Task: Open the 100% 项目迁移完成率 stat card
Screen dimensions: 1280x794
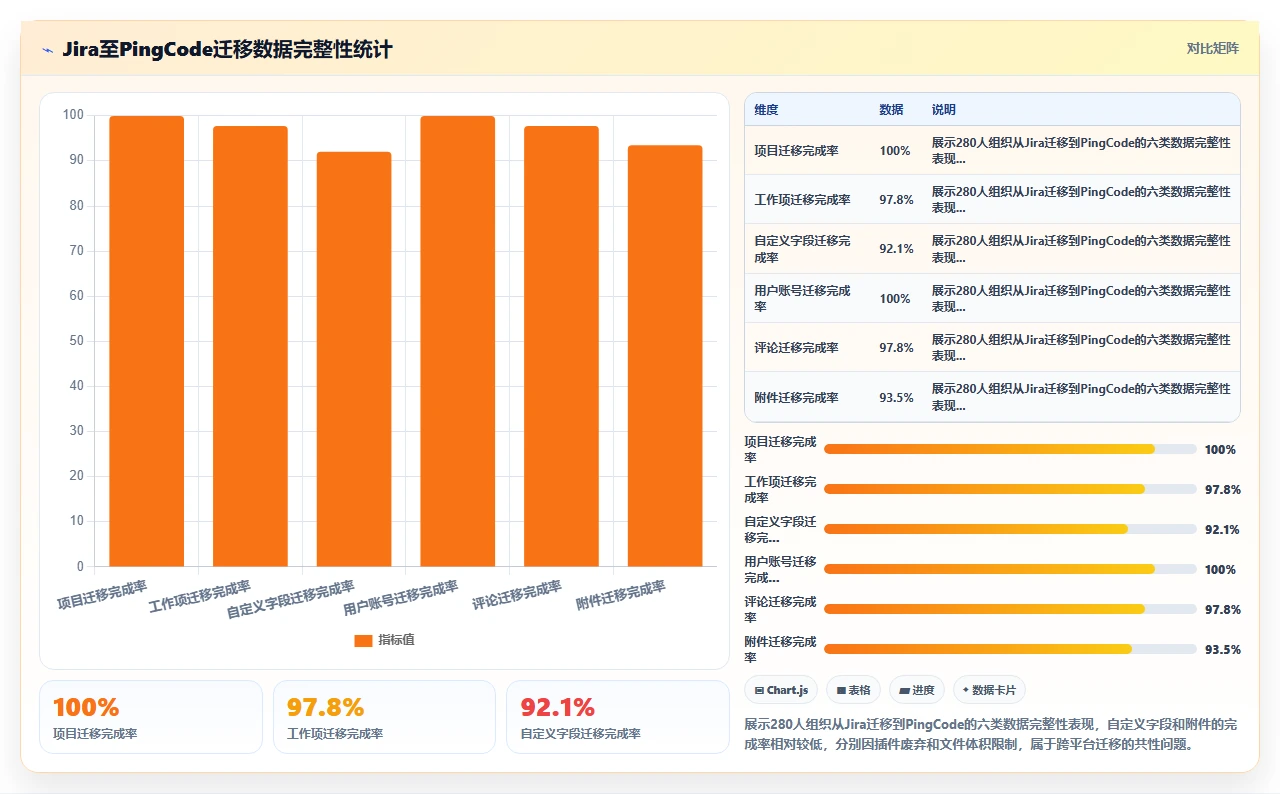Action: (x=151, y=717)
